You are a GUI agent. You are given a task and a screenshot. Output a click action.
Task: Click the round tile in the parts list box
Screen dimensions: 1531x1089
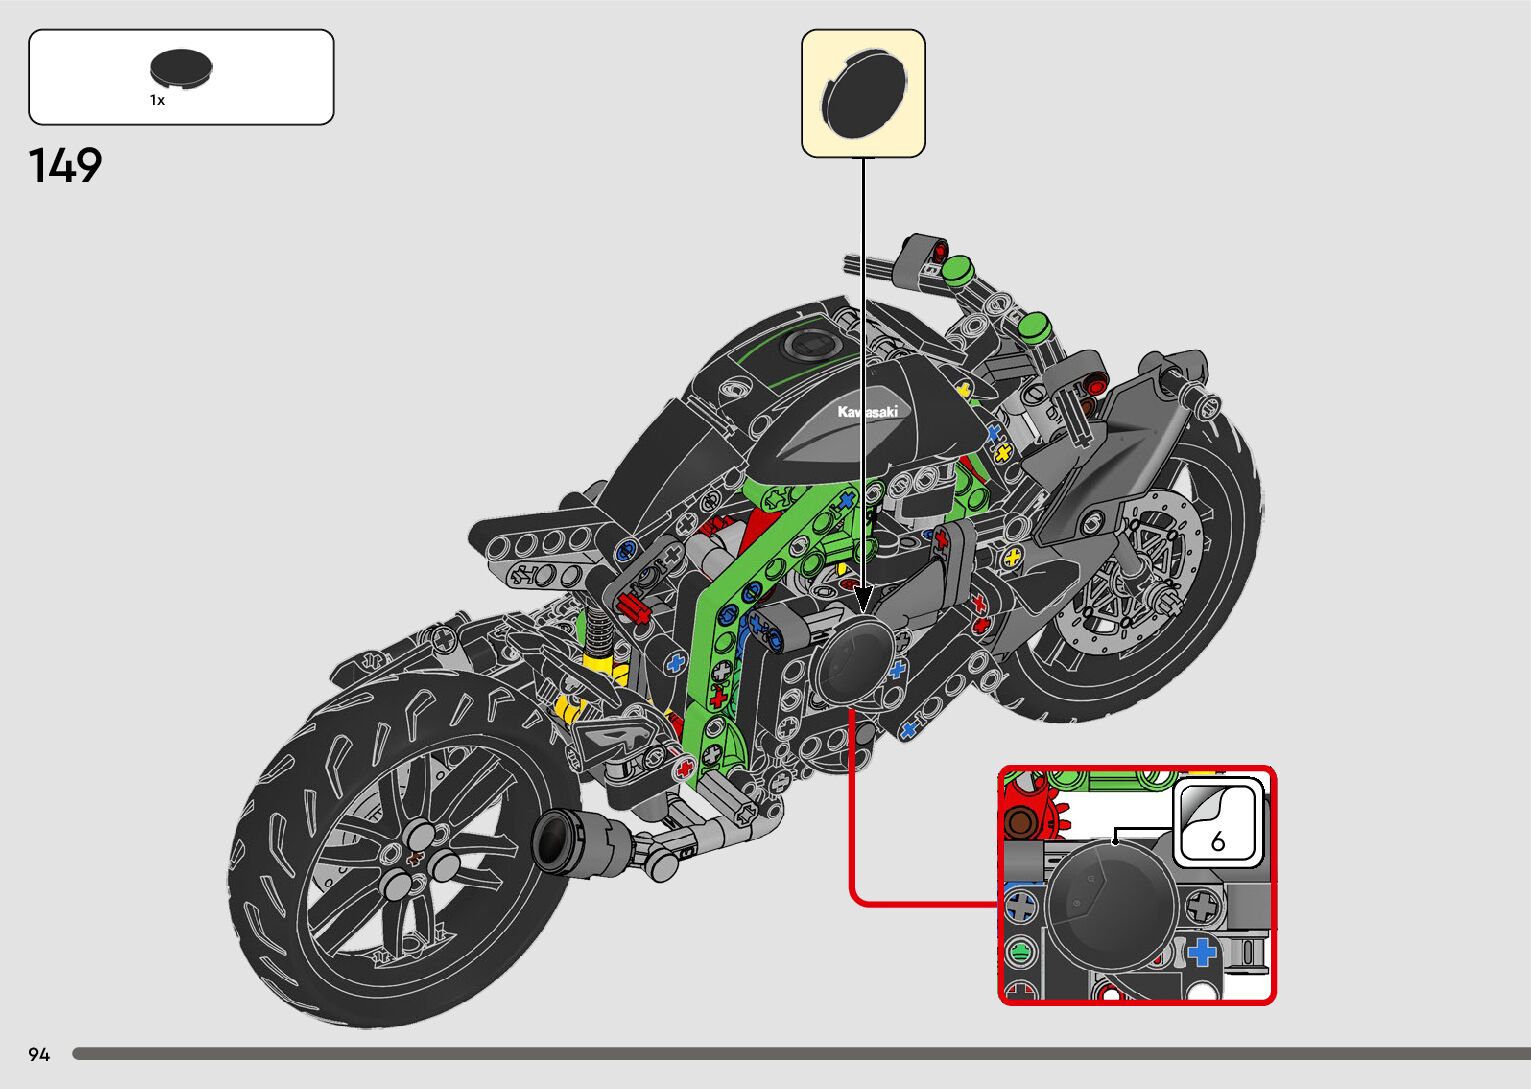tap(181, 68)
